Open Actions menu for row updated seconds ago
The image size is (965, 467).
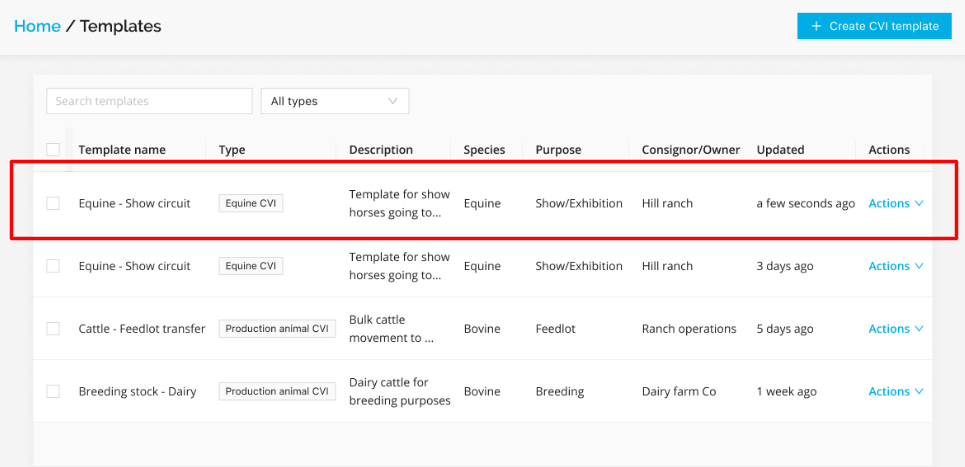point(895,203)
